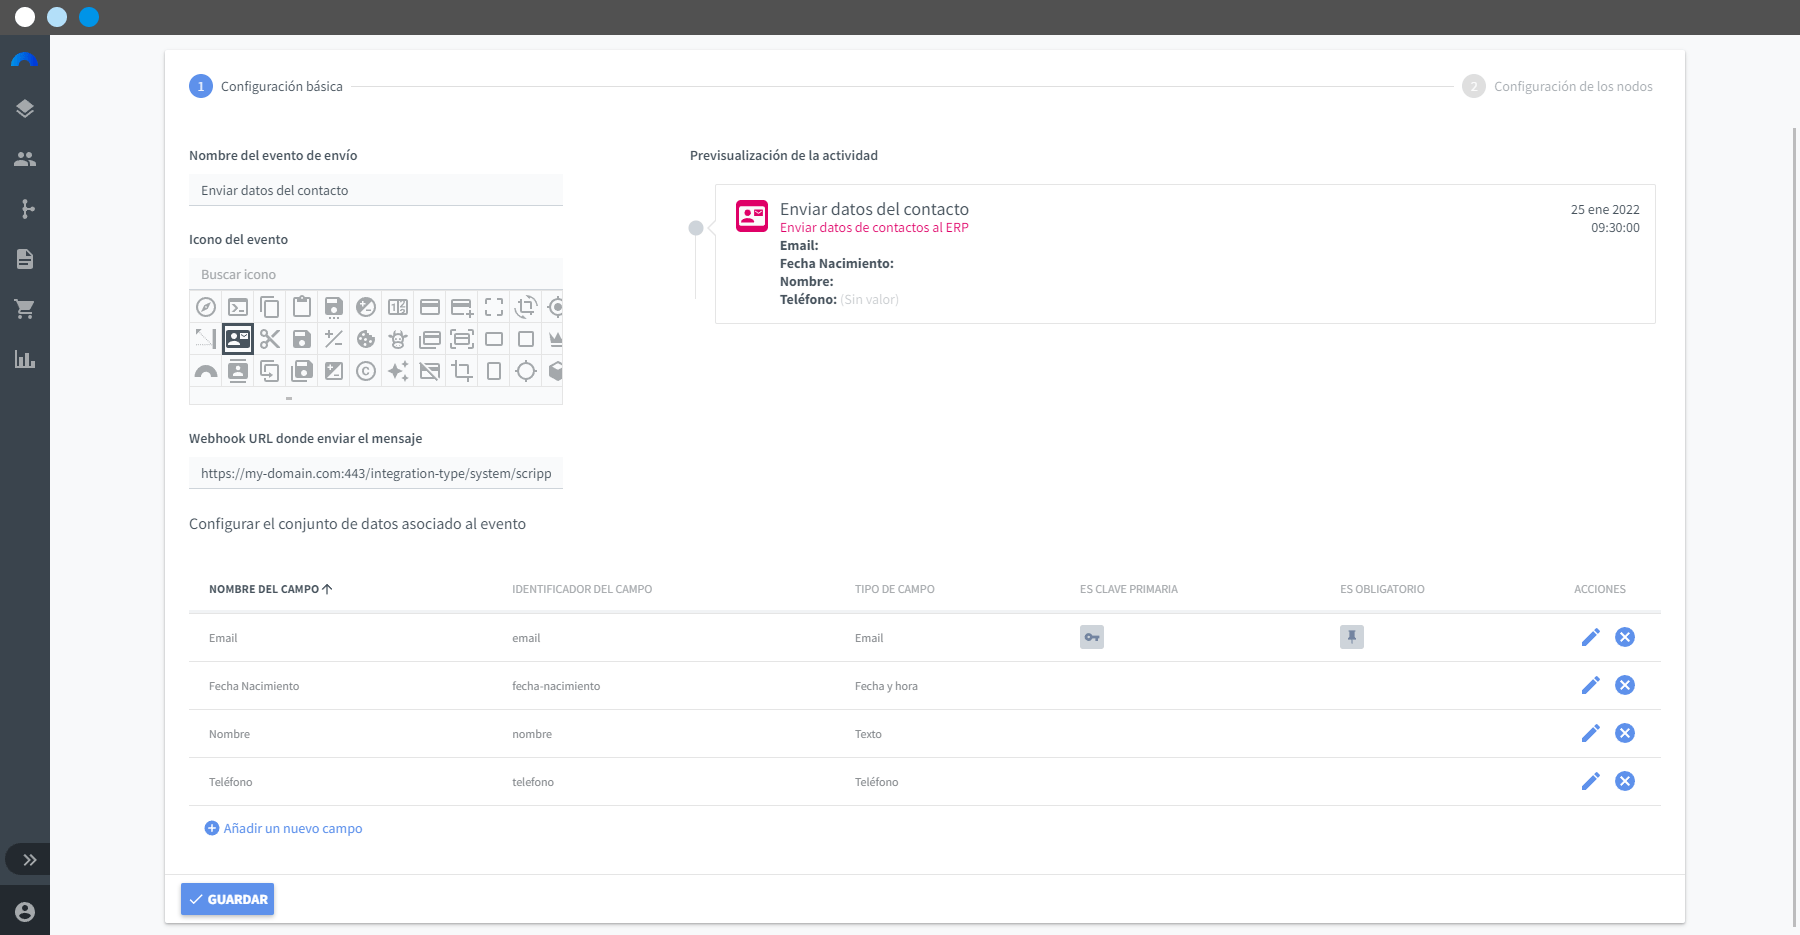The width and height of the screenshot is (1800, 935).
Task: Select the add-card icon with plus sign
Action: [x=462, y=307]
